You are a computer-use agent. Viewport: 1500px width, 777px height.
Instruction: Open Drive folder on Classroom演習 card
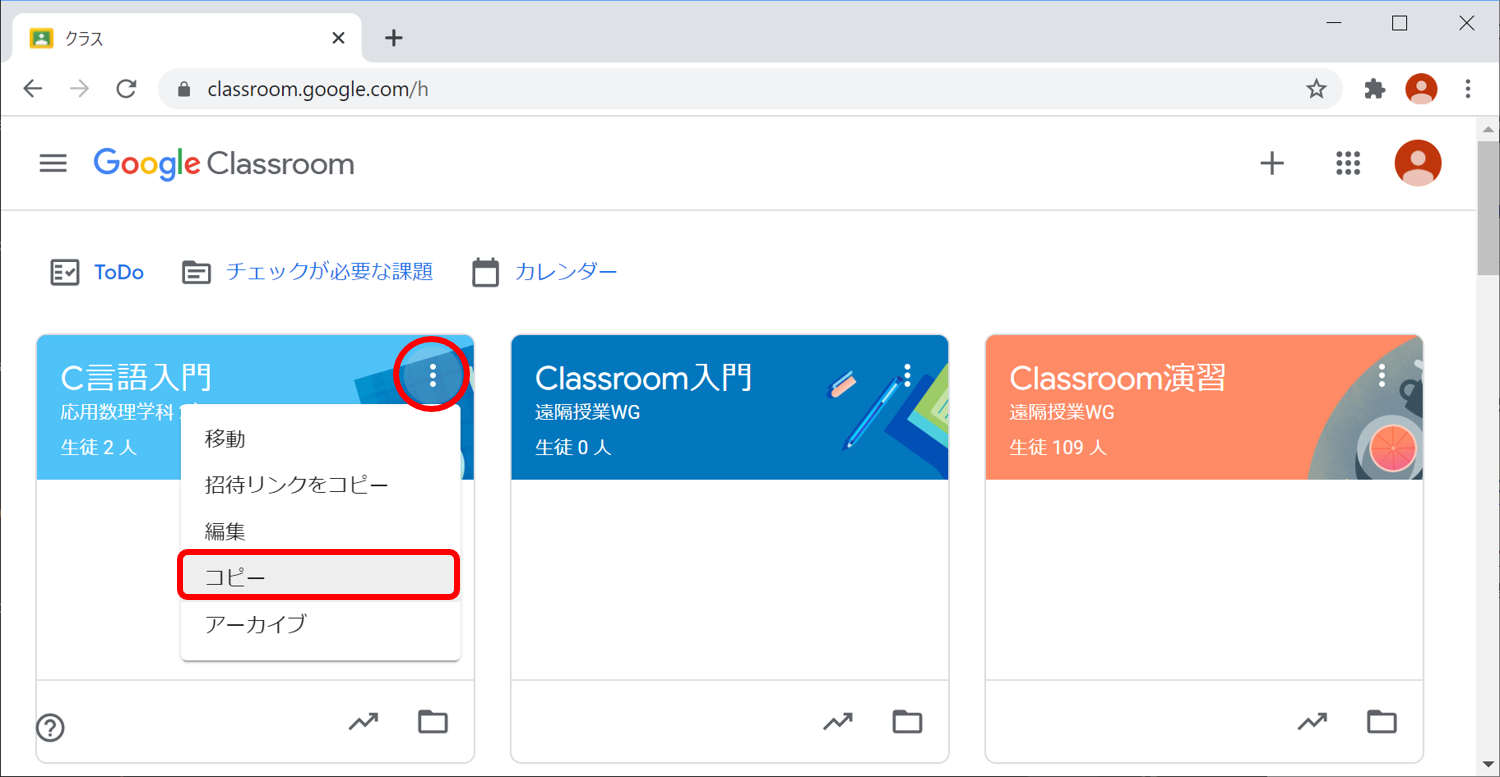(x=1382, y=721)
